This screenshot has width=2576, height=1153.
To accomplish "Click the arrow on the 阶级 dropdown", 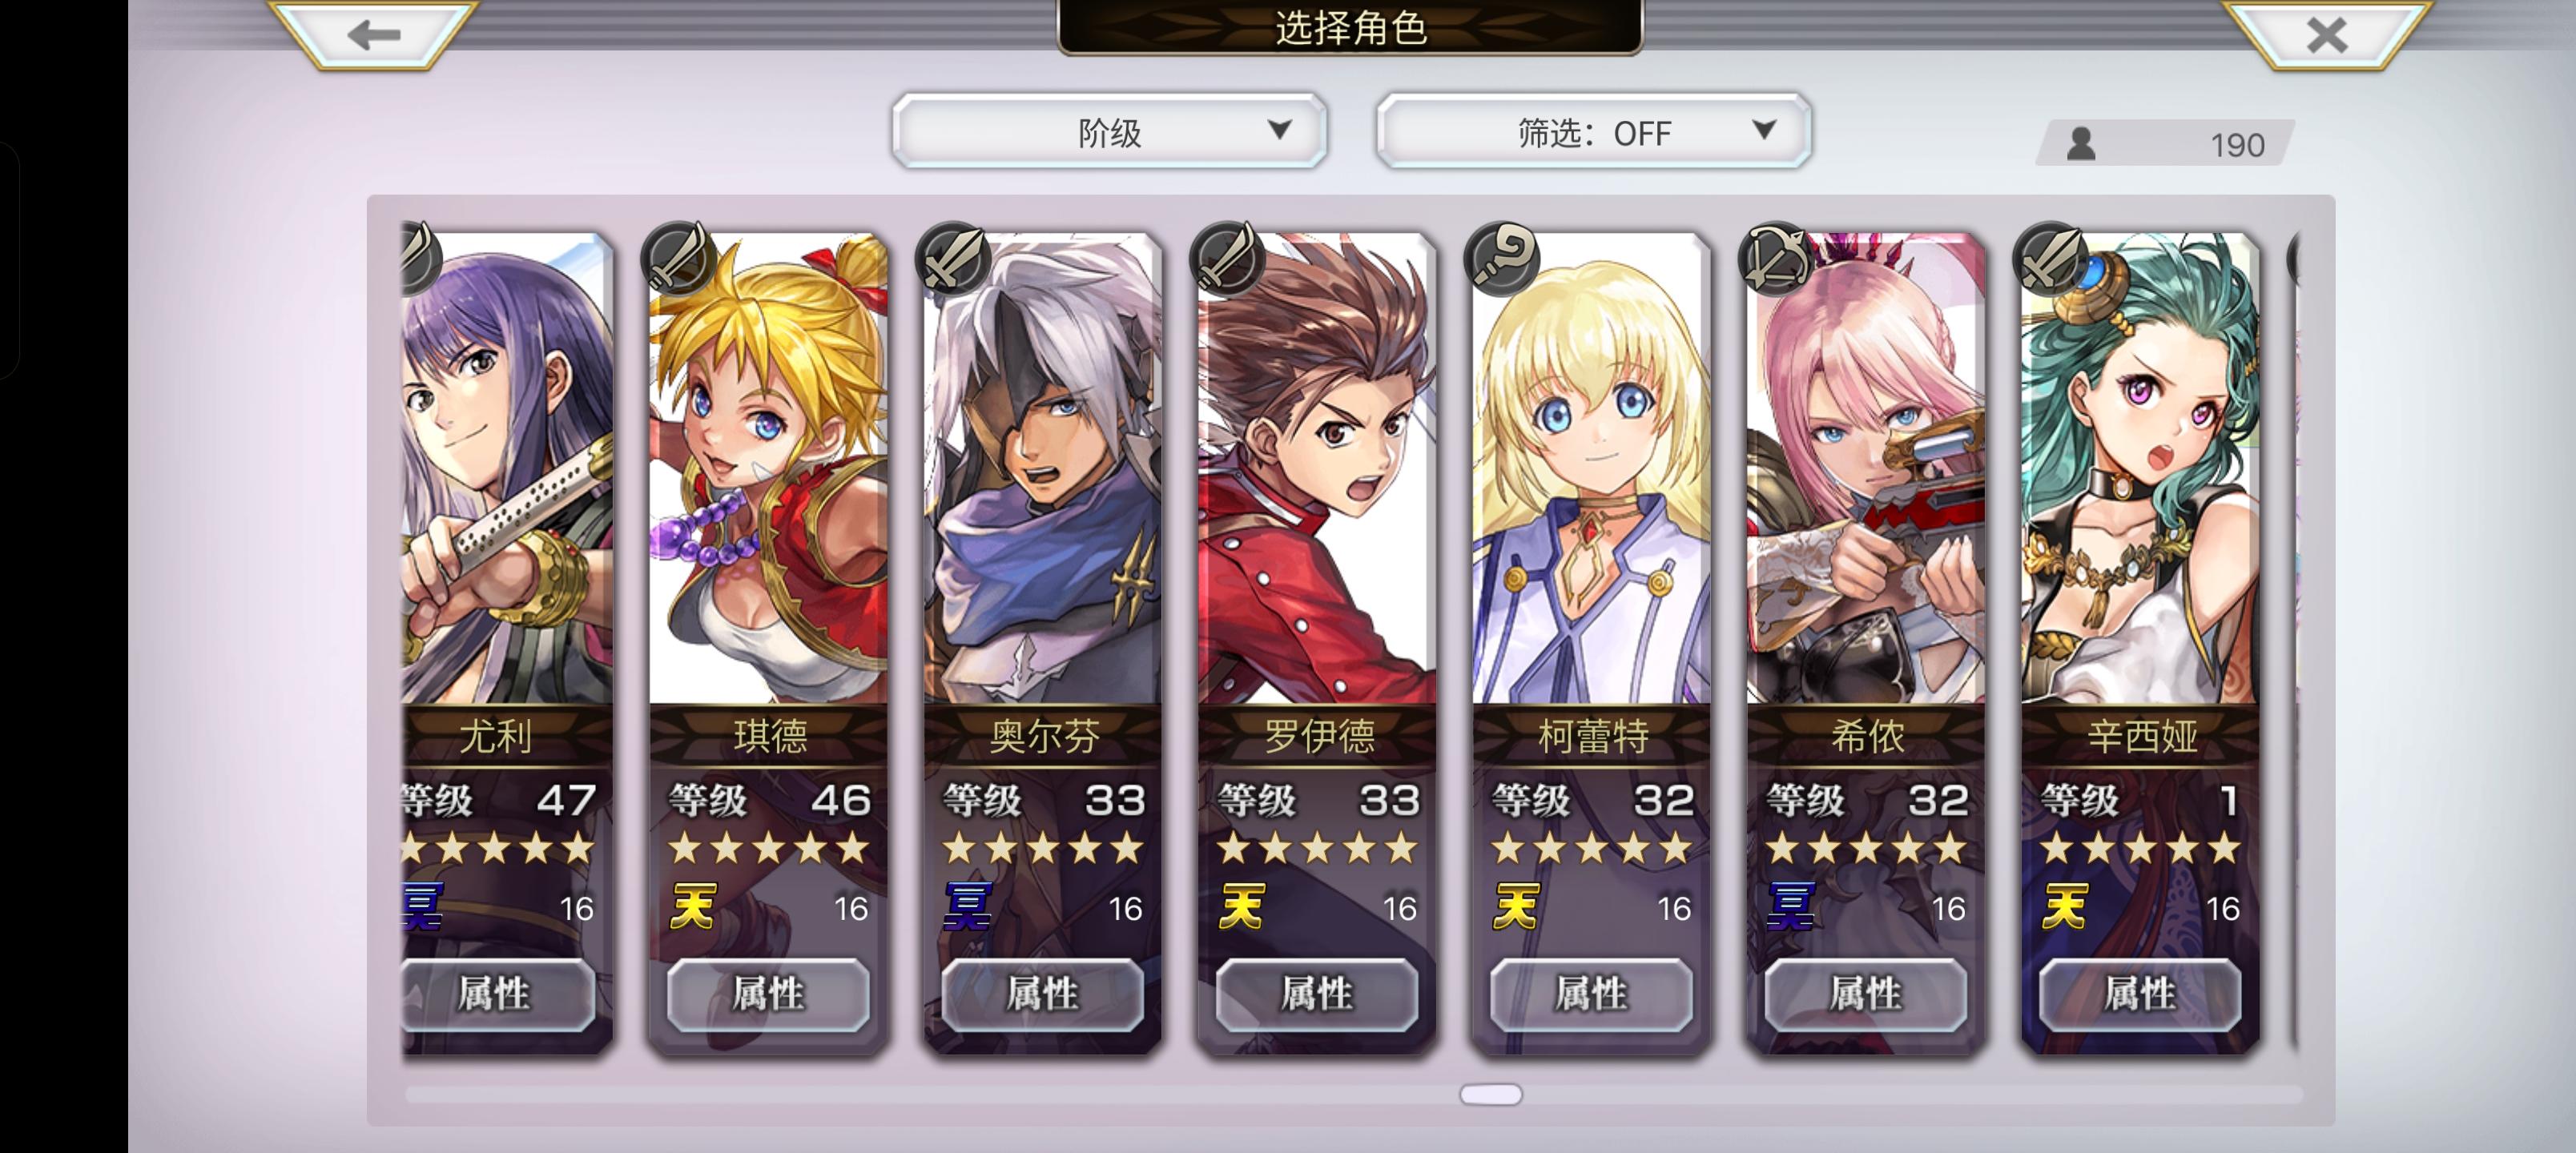I will click(x=1279, y=130).
